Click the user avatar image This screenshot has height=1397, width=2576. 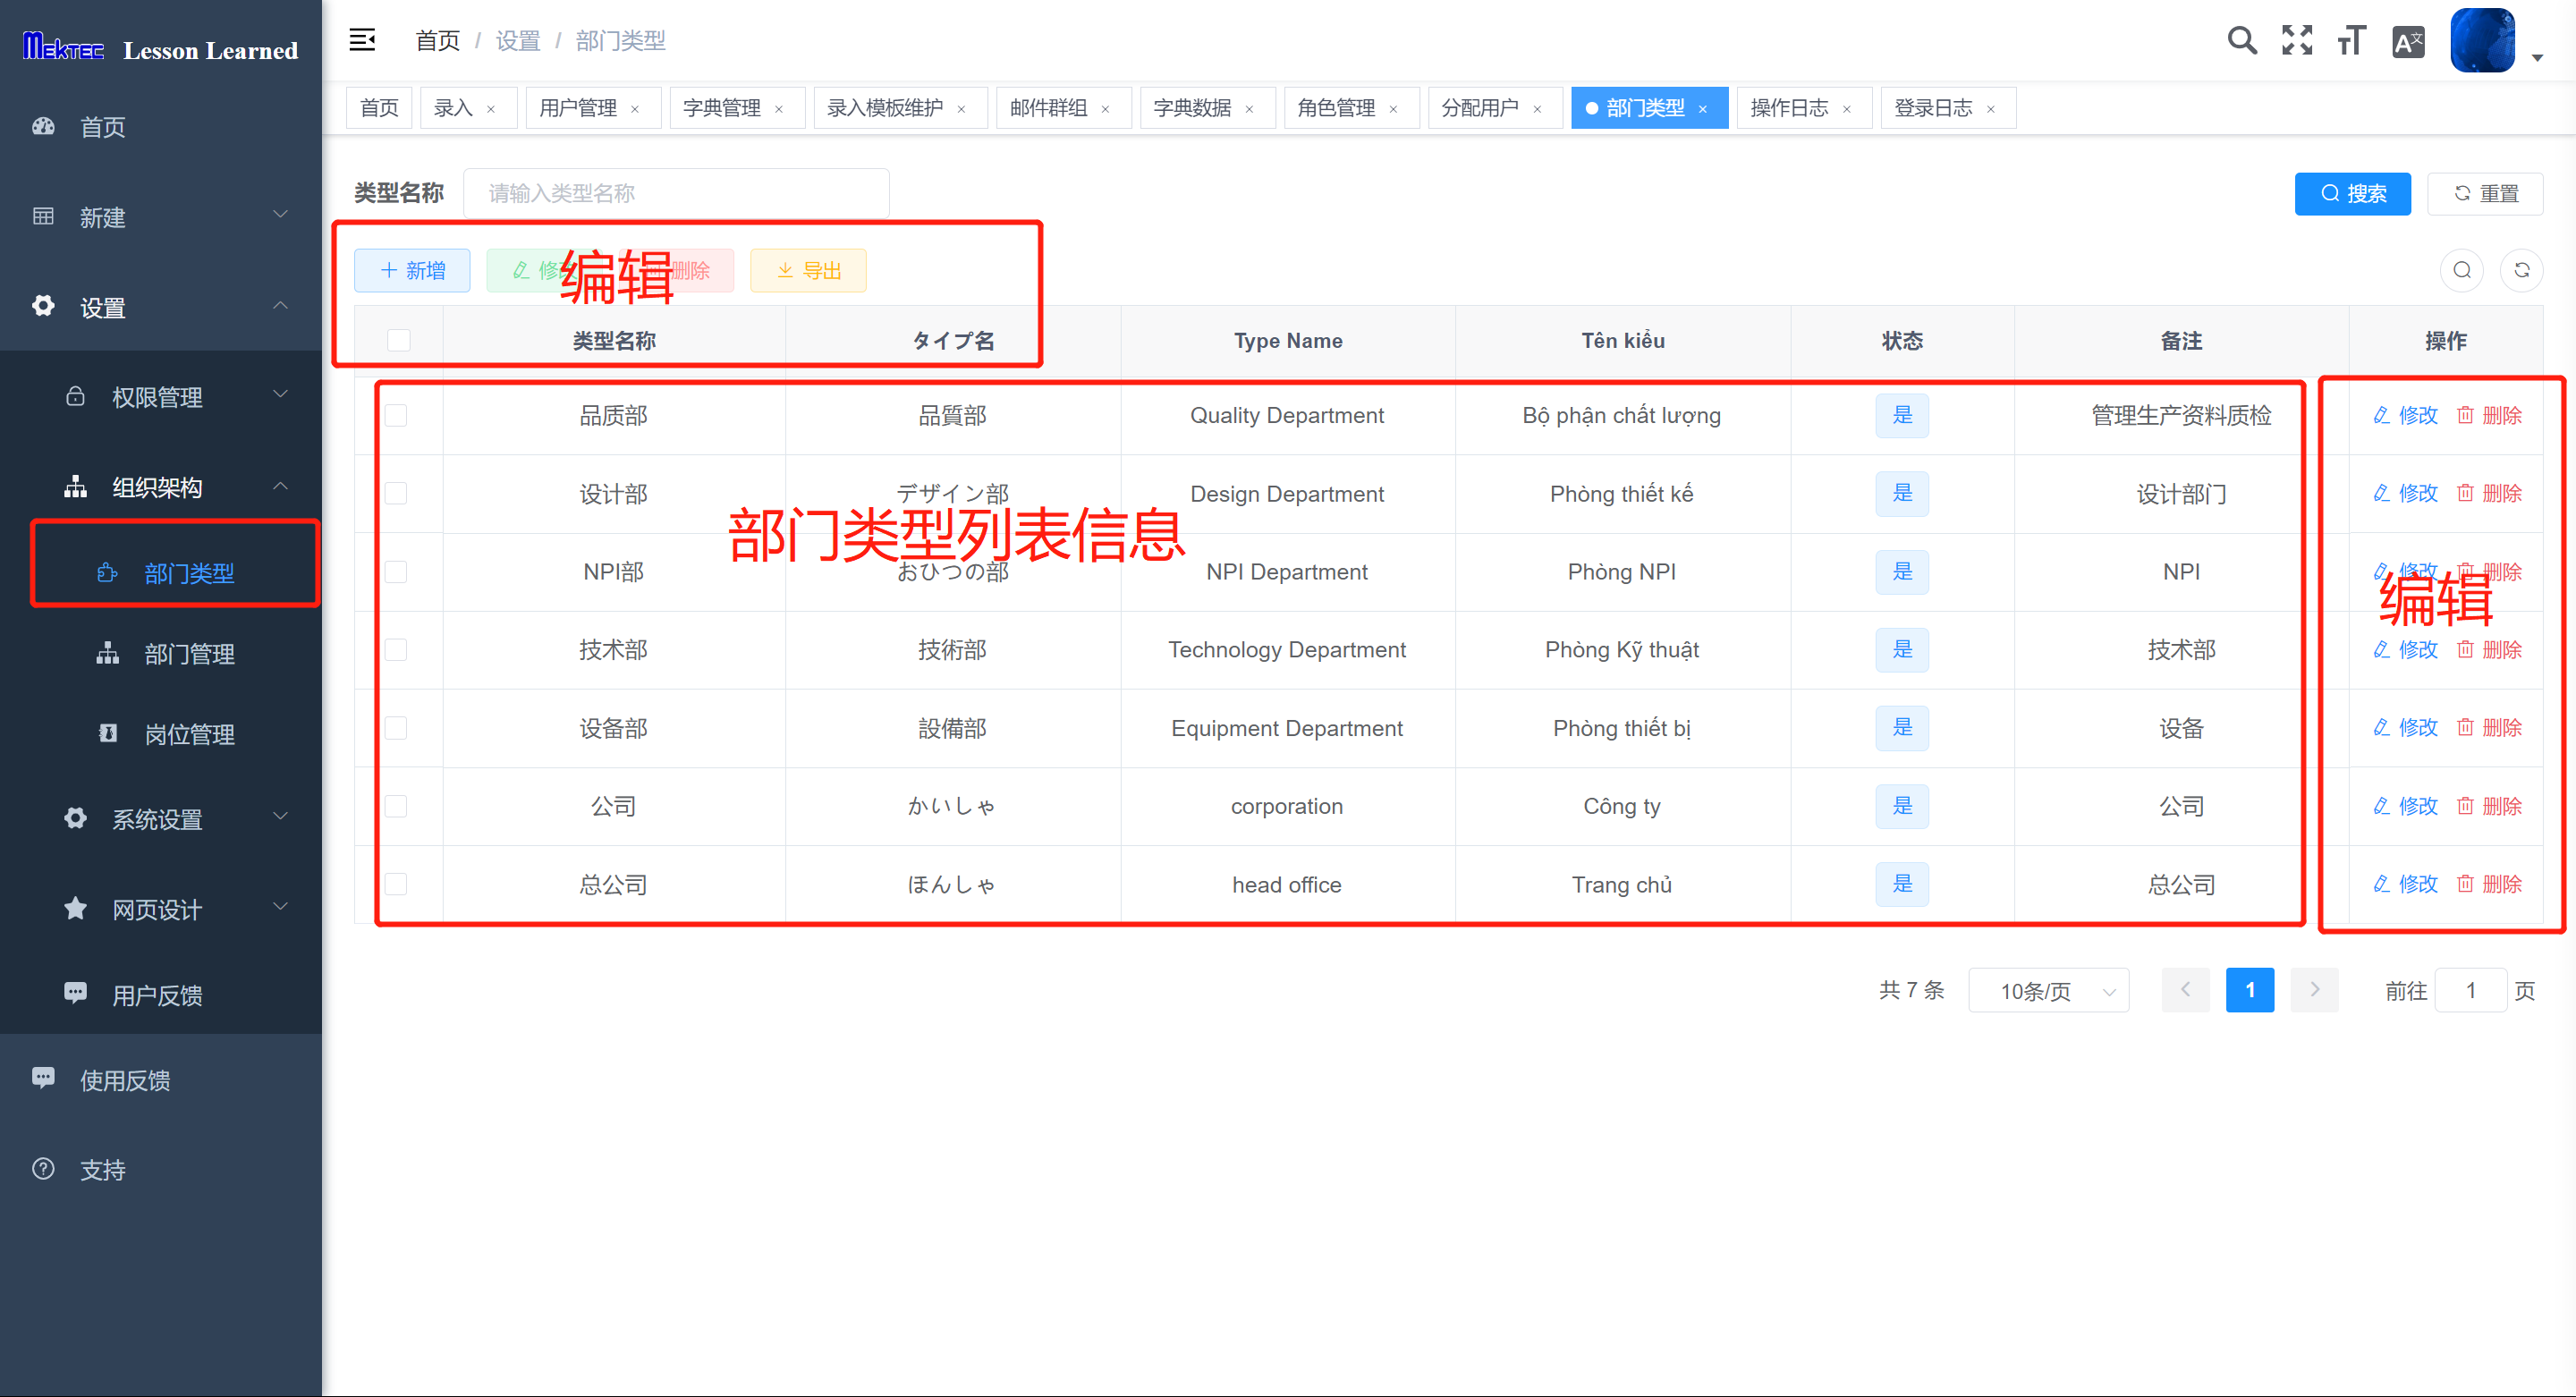point(2482,40)
